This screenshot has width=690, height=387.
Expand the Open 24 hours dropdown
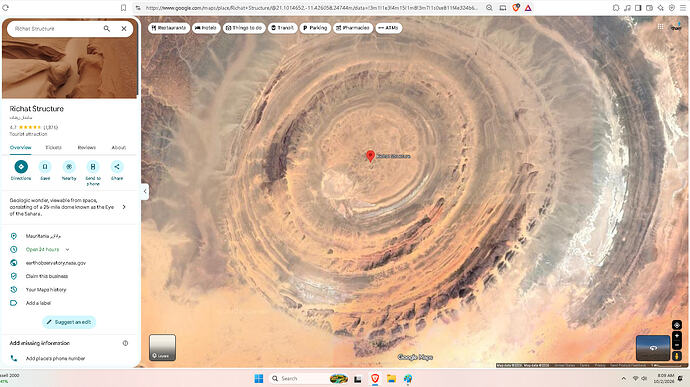pyautogui.click(x=67, y=250)
